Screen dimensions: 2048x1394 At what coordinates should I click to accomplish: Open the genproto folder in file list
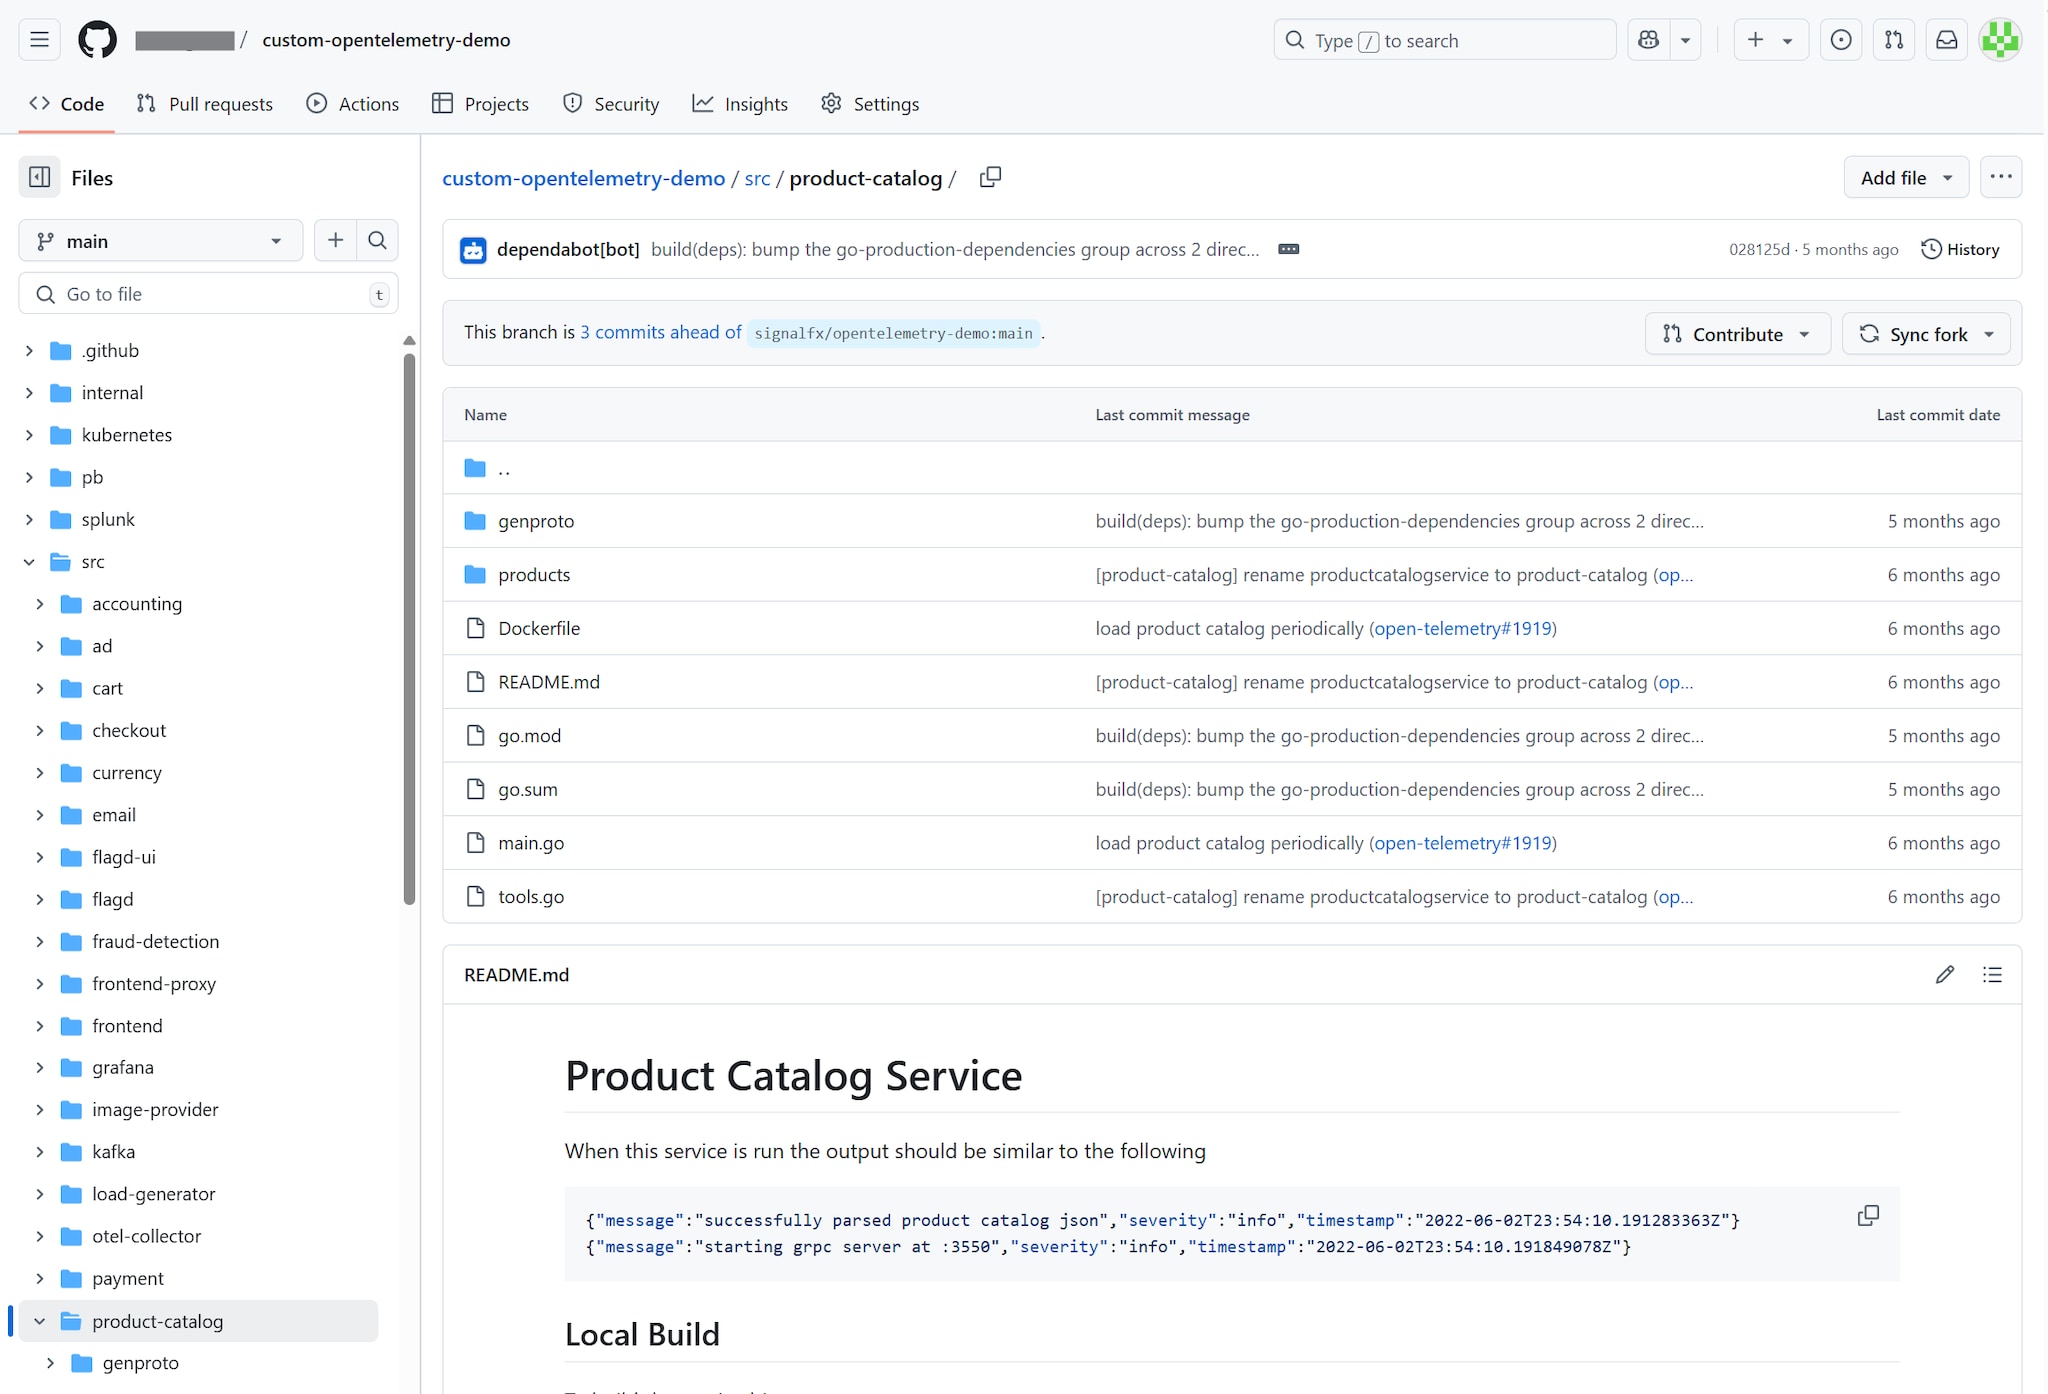click(x=536, y=521)
